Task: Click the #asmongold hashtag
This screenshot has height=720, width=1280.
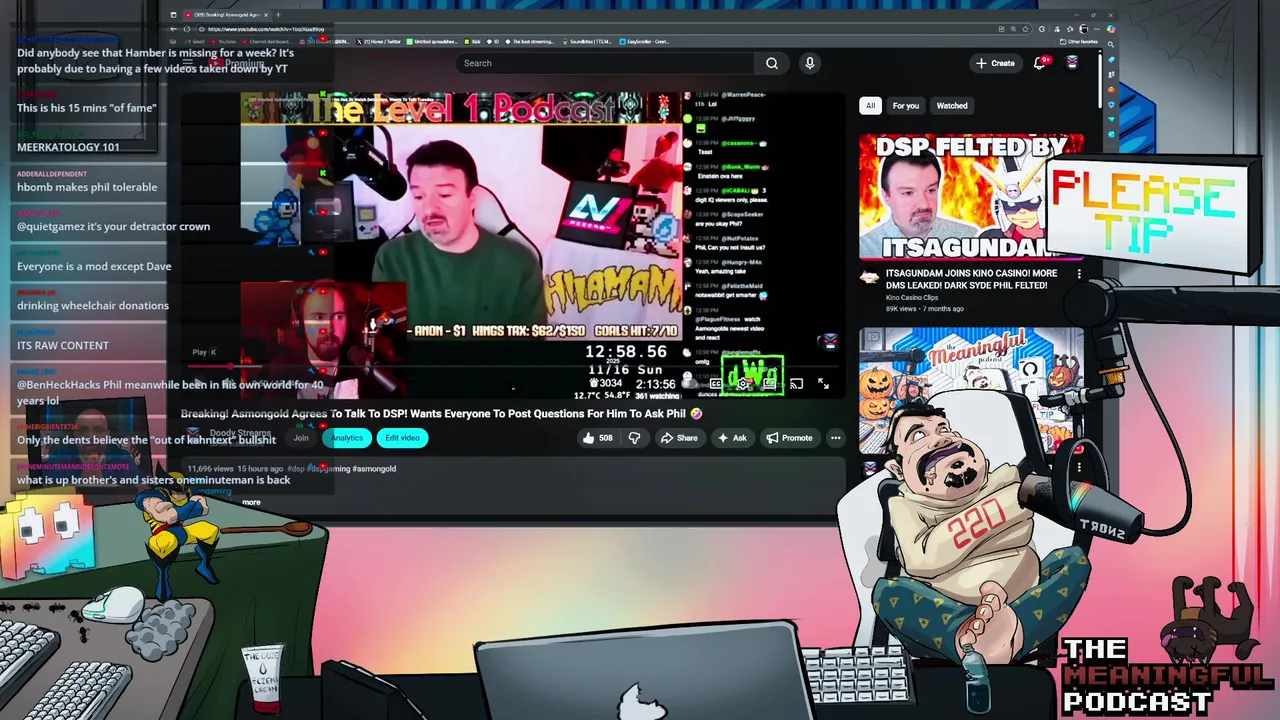Action: coord(374,468)
